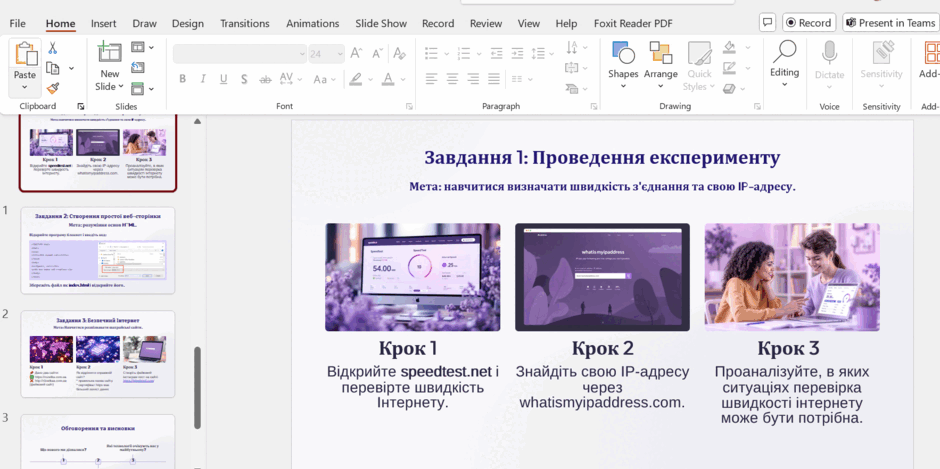Toggle Bold formatting
940x469 pixels.
(x=182, y=79)
